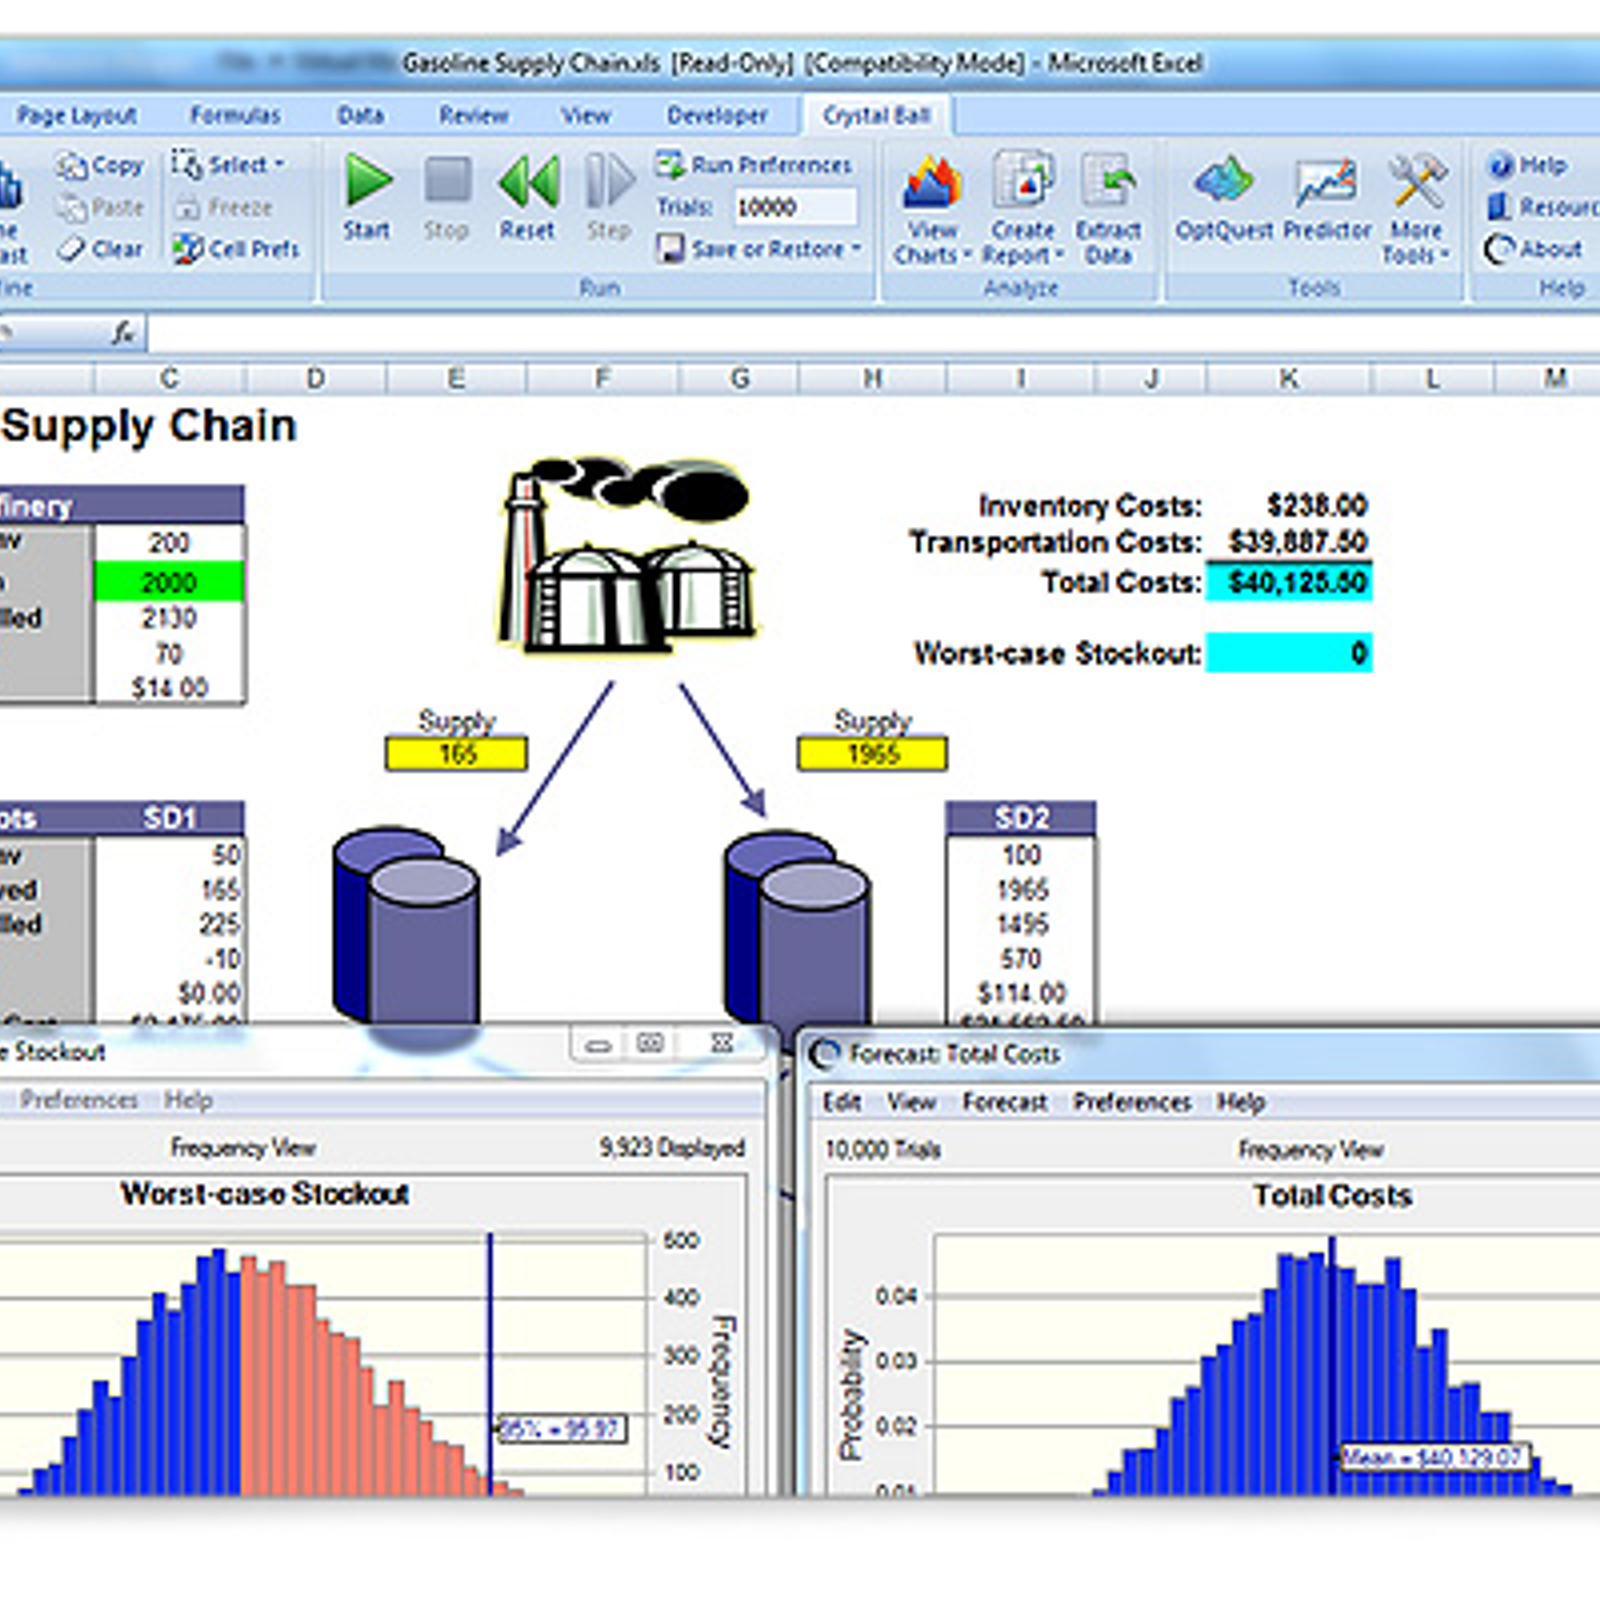
Task: Select Inventory Costs value $238.00
Action: click(1316, 506)
